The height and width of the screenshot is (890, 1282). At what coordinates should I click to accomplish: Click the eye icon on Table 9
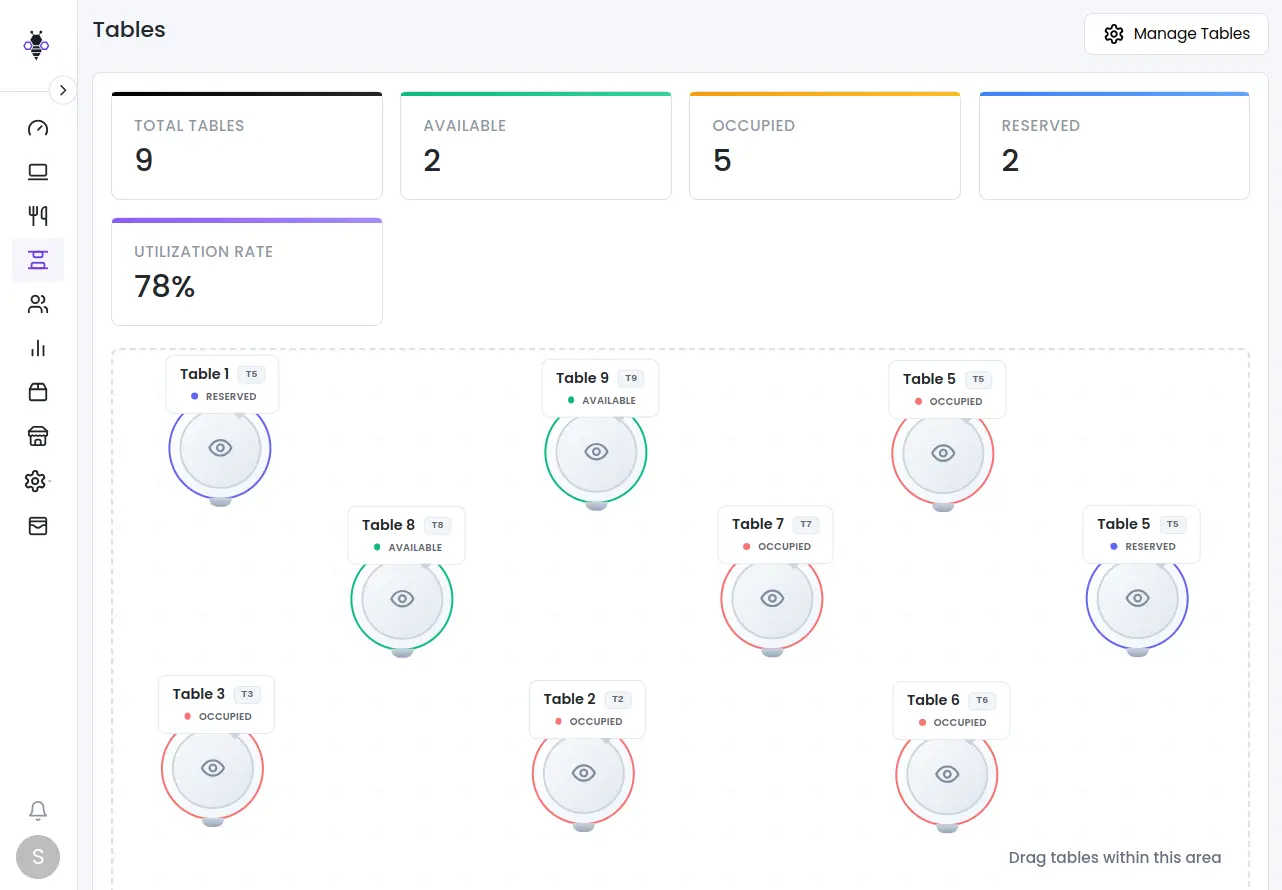click(596, 452)
